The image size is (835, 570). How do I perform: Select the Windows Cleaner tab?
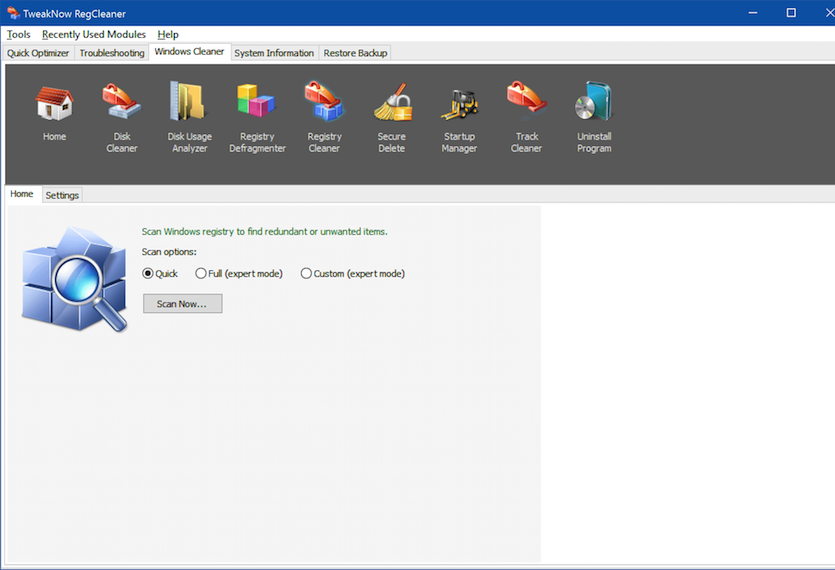(x=190, y=52)
